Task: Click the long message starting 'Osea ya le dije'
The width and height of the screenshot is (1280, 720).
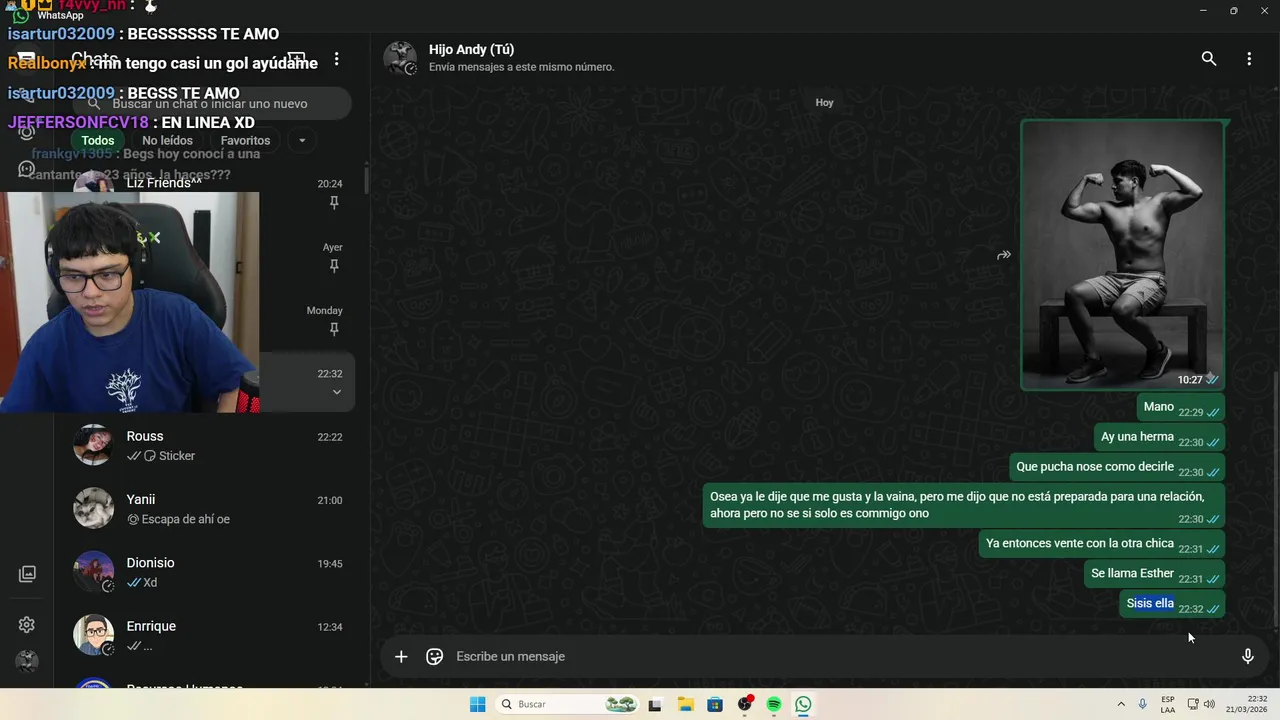Action: click(x=964, y=506)
